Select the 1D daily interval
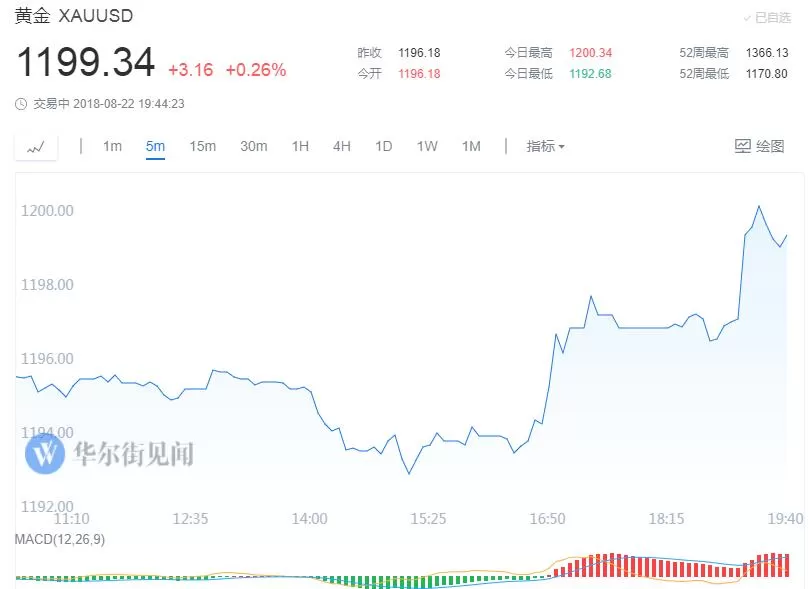The width and height of the screenshot is (808, 589). [383, 146]
